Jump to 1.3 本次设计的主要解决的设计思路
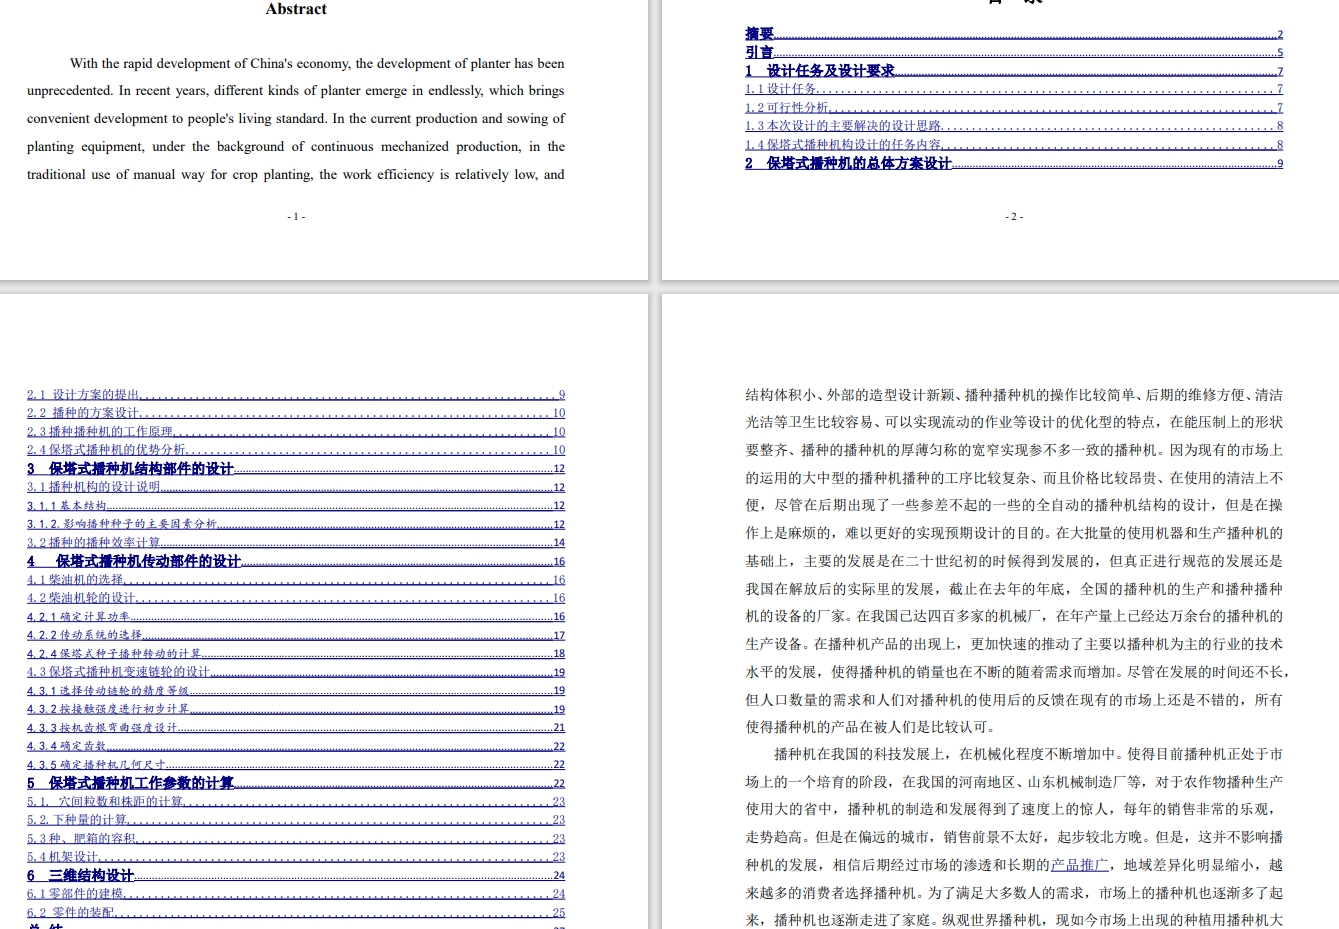Image resolution: width=1339 pixels, height=929 pixels. click(1013, 126)
